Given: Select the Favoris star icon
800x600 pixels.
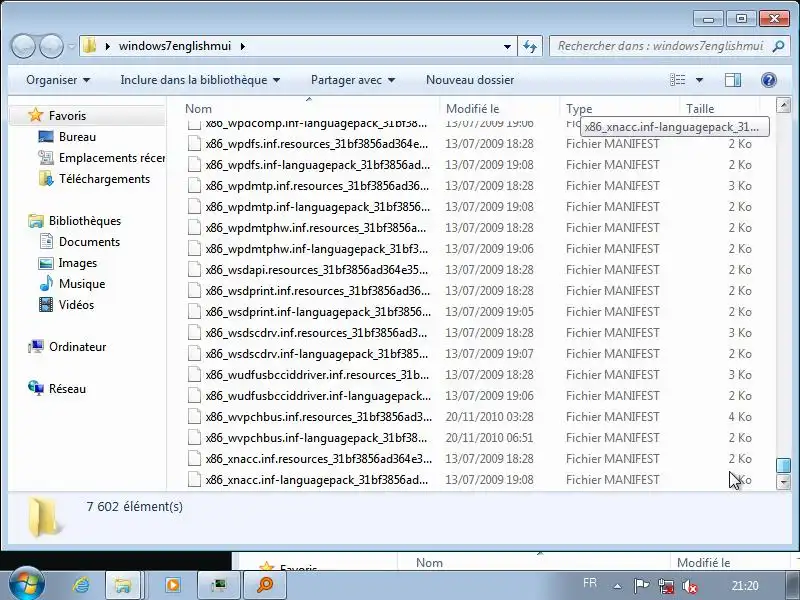Looking at the screenshot, I should [36, 115].
